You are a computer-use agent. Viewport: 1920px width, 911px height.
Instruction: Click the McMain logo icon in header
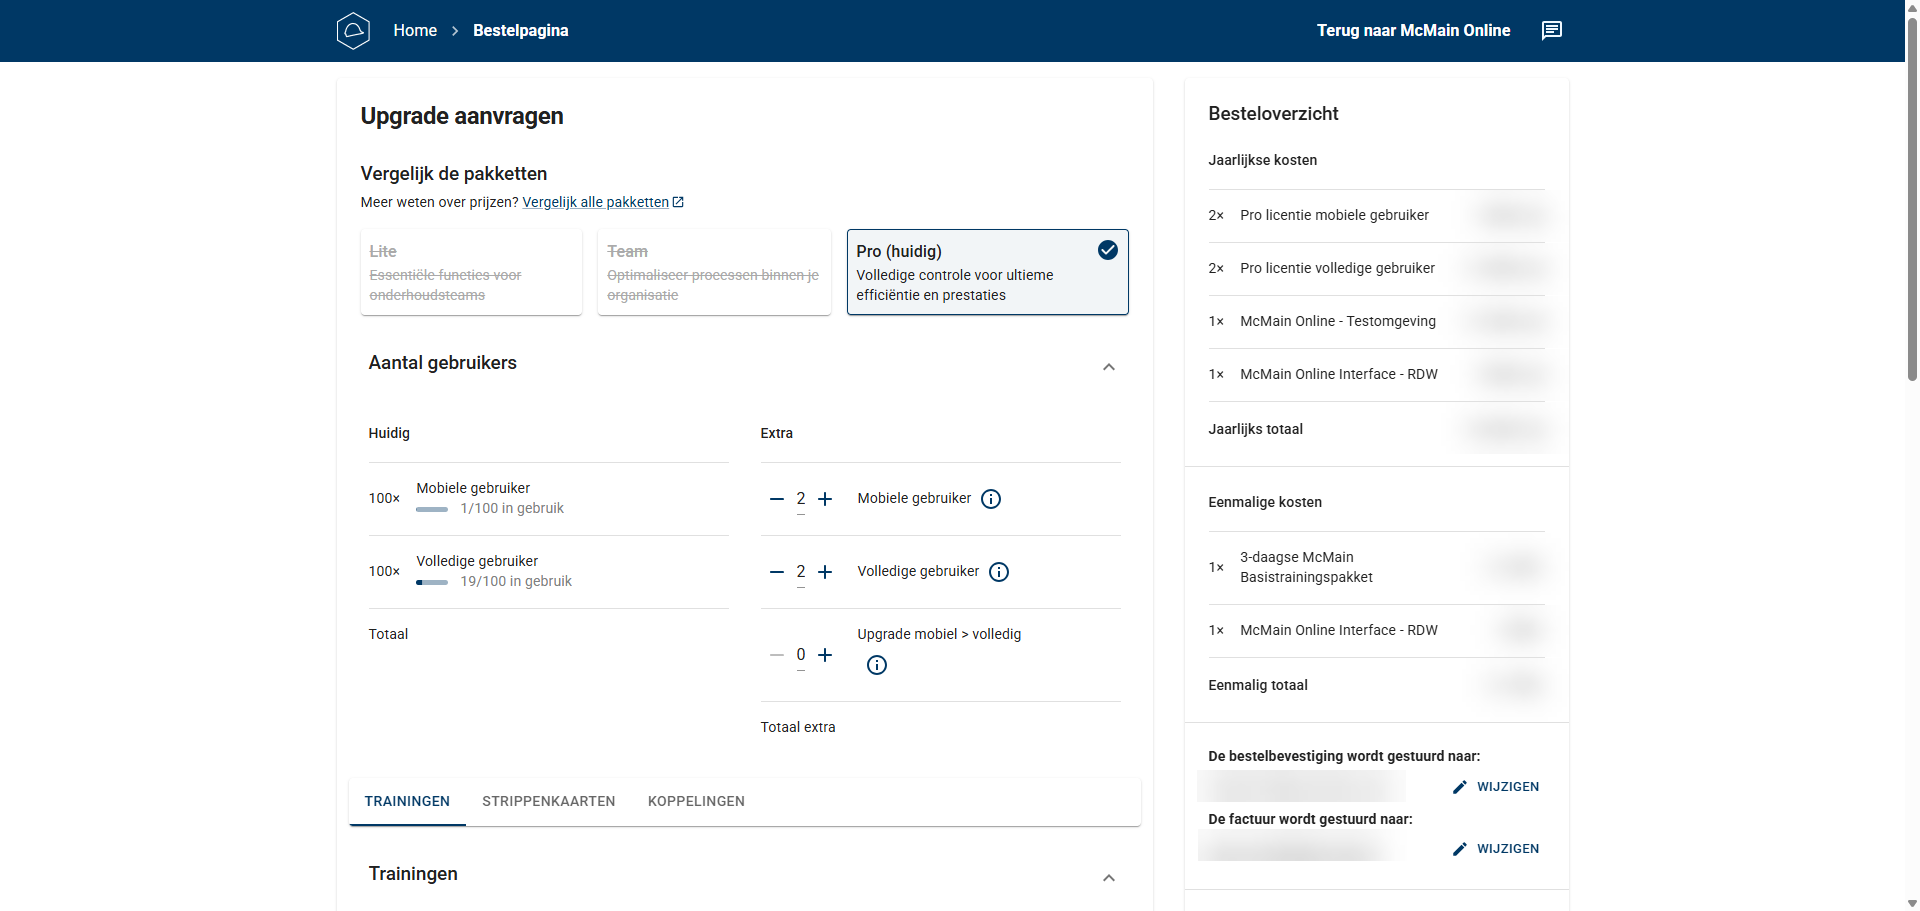tap(353, 31)
